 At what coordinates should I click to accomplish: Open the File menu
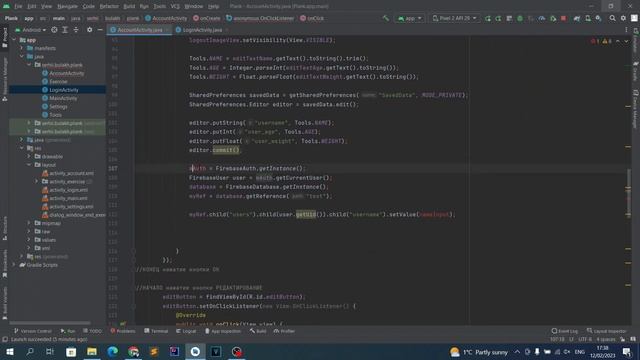pyautogui.click(x=18, y=7)
